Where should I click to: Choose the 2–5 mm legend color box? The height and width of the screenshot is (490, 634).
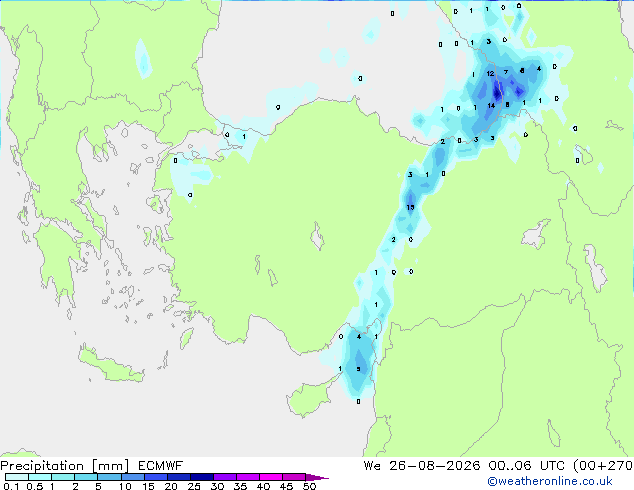[86, 477]
